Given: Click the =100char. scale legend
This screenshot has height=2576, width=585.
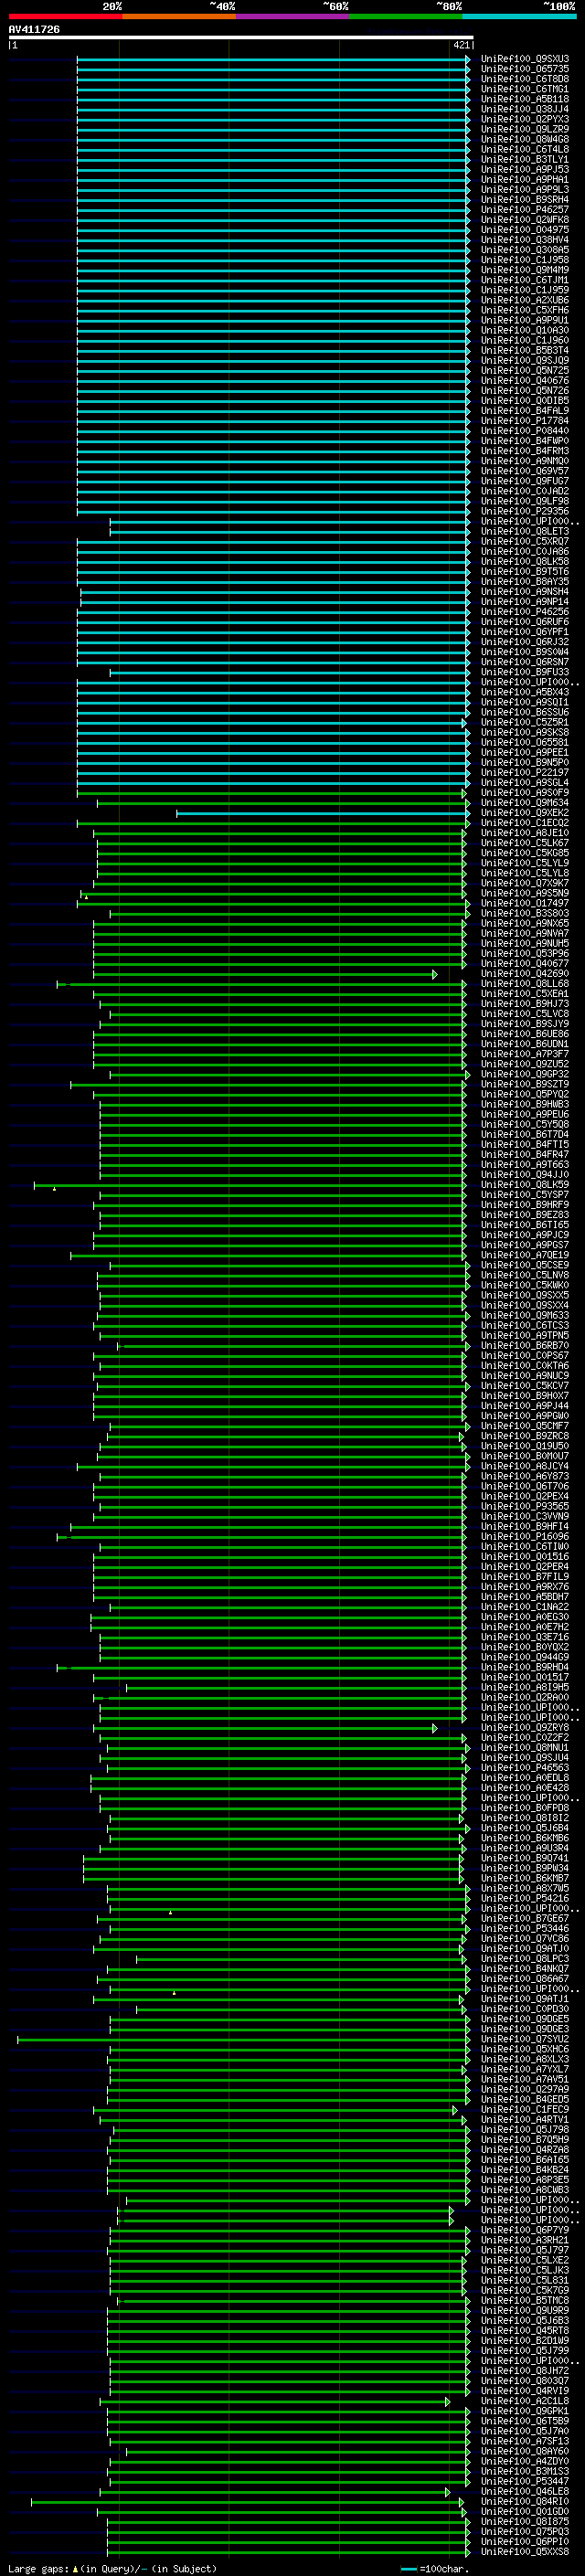Looking at the screenshot, I should pos(434,2568).
